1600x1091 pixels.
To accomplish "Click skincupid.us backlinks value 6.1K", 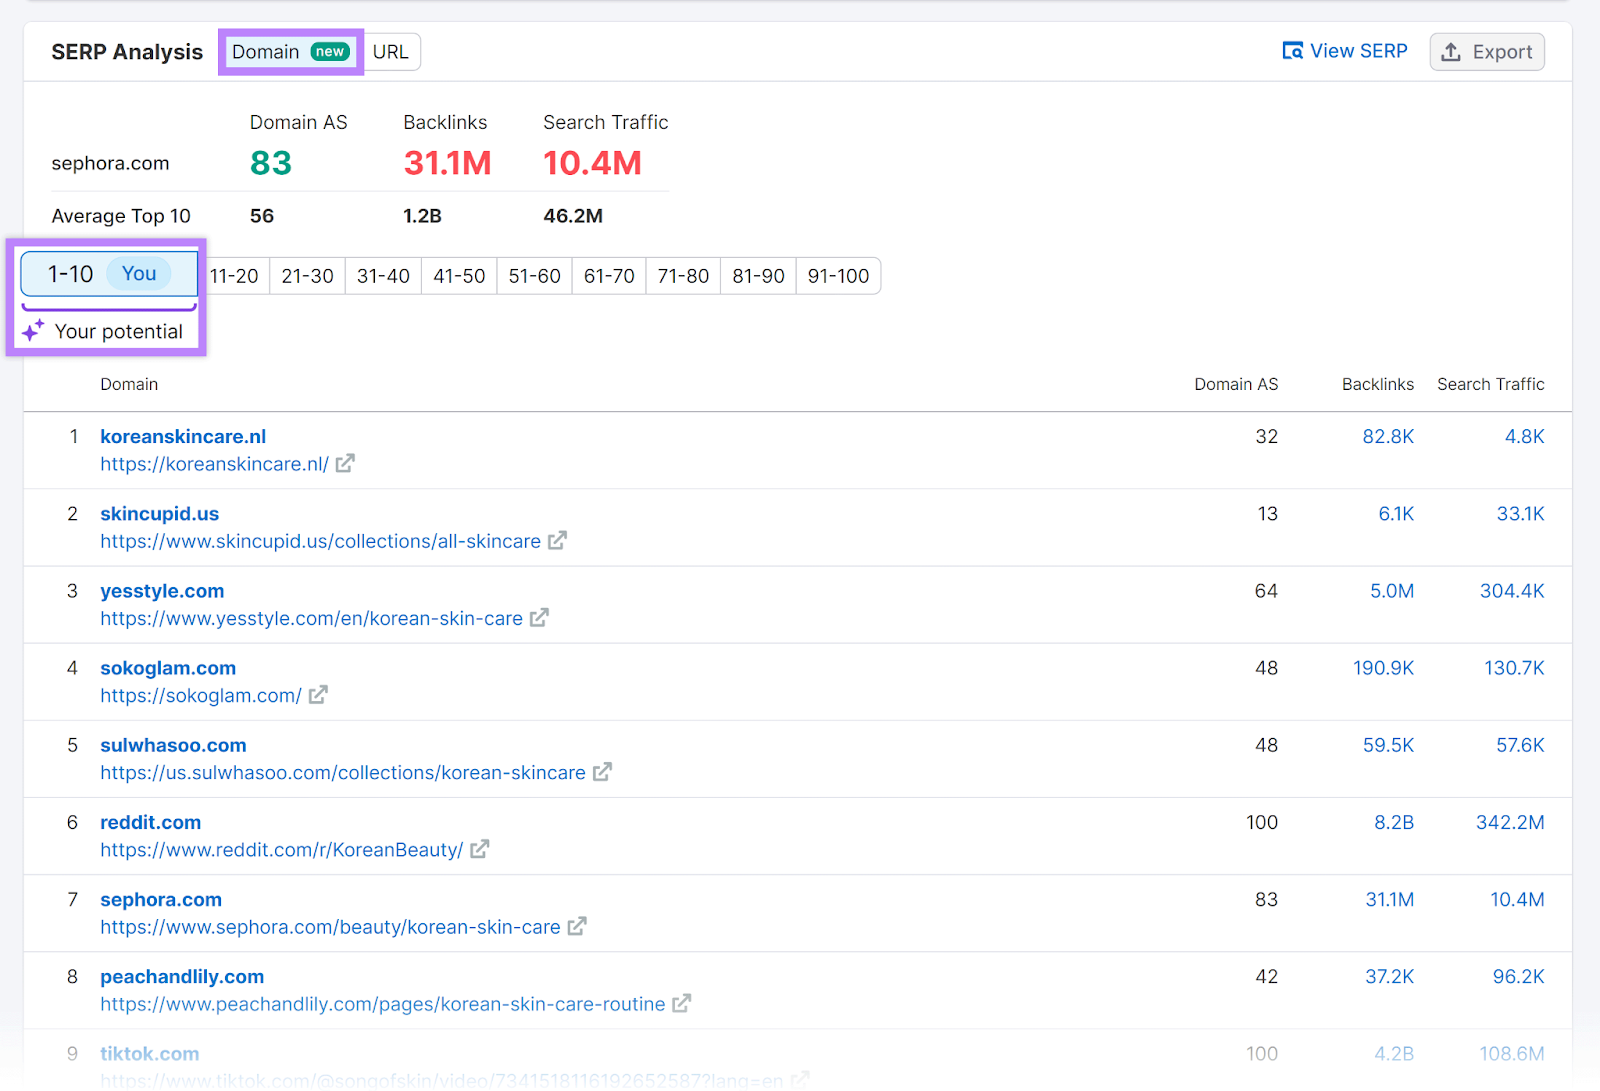I will pyautogui.click(x=1396, y=513).
